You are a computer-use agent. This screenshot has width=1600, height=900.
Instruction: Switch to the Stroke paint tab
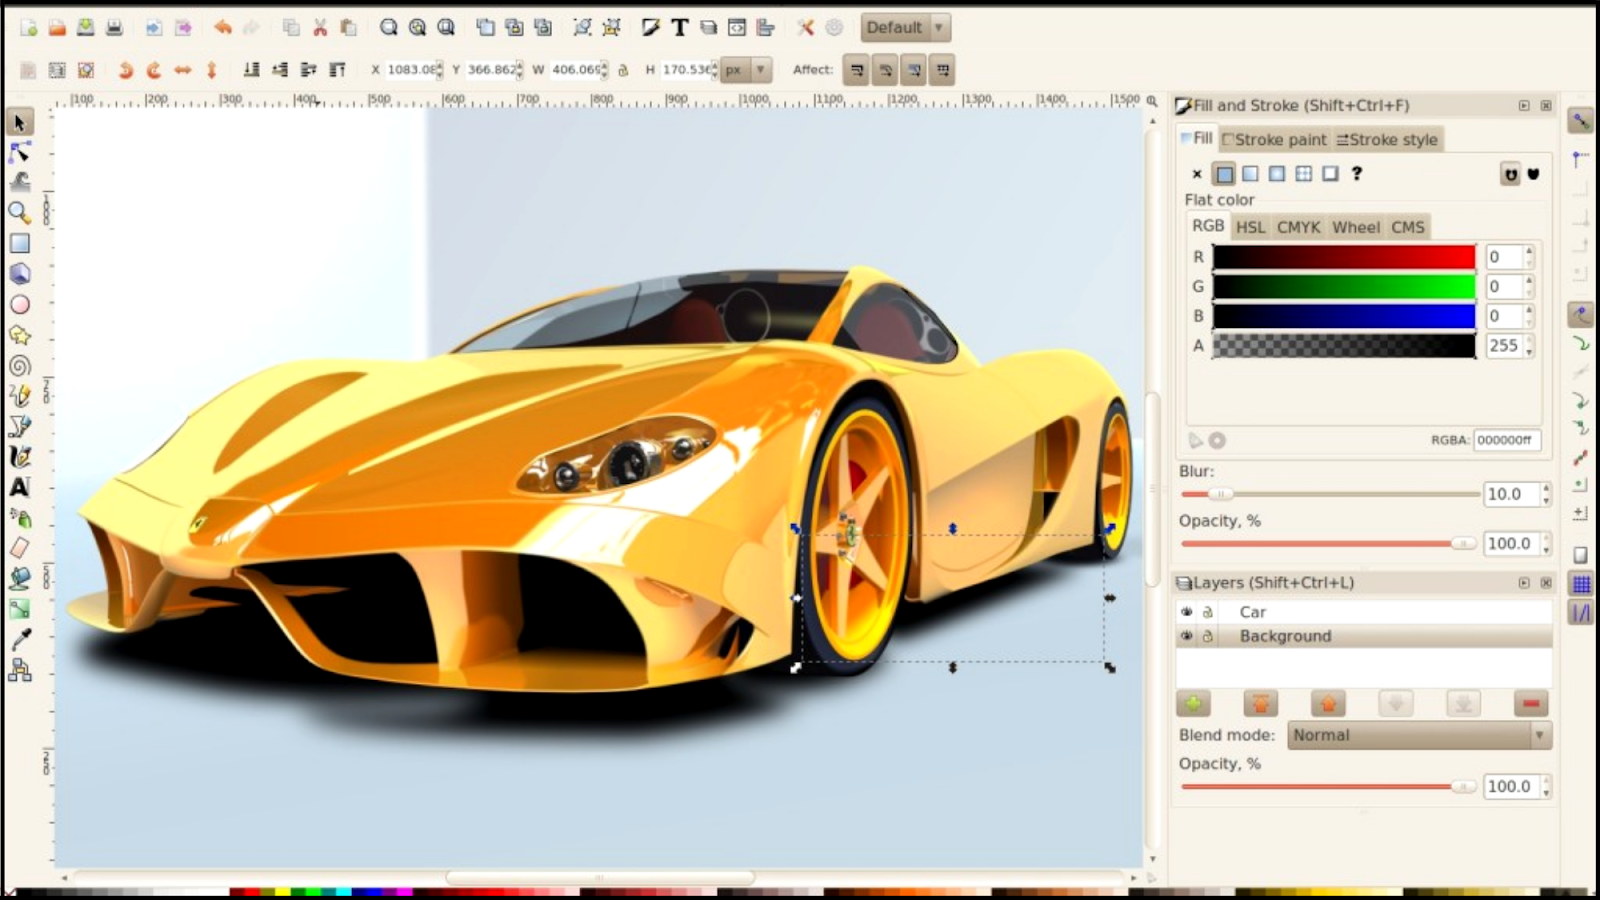(1275, 140)
